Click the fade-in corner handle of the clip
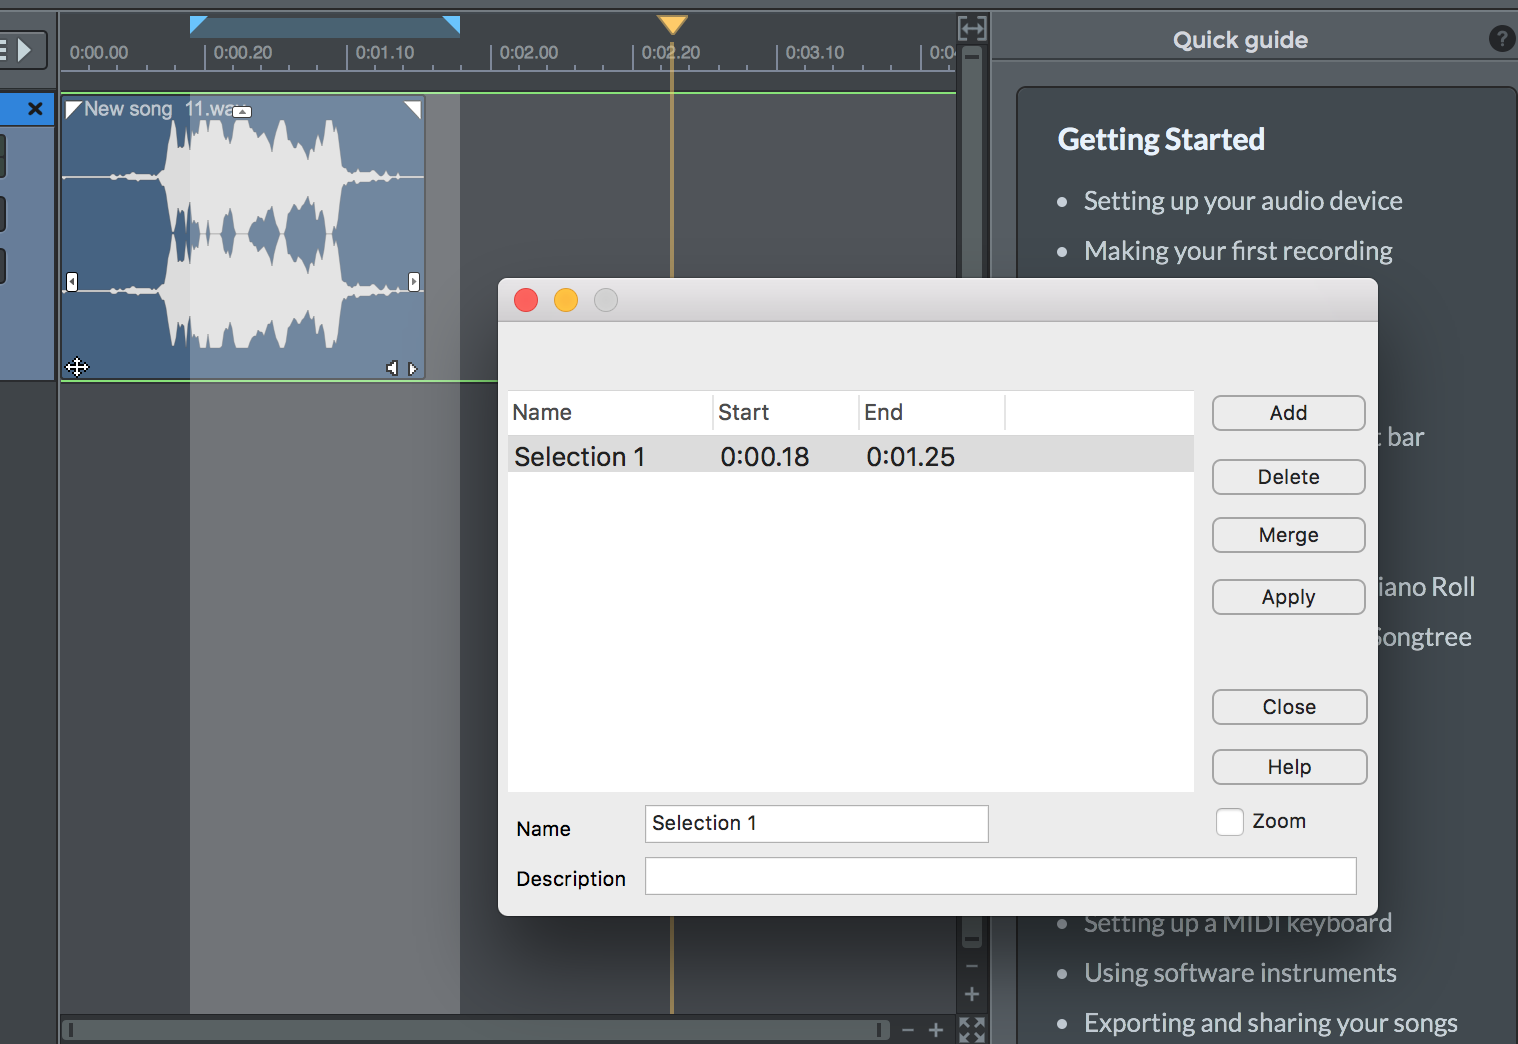This screenshot has width=1518, height=1044. pos(73,109)
